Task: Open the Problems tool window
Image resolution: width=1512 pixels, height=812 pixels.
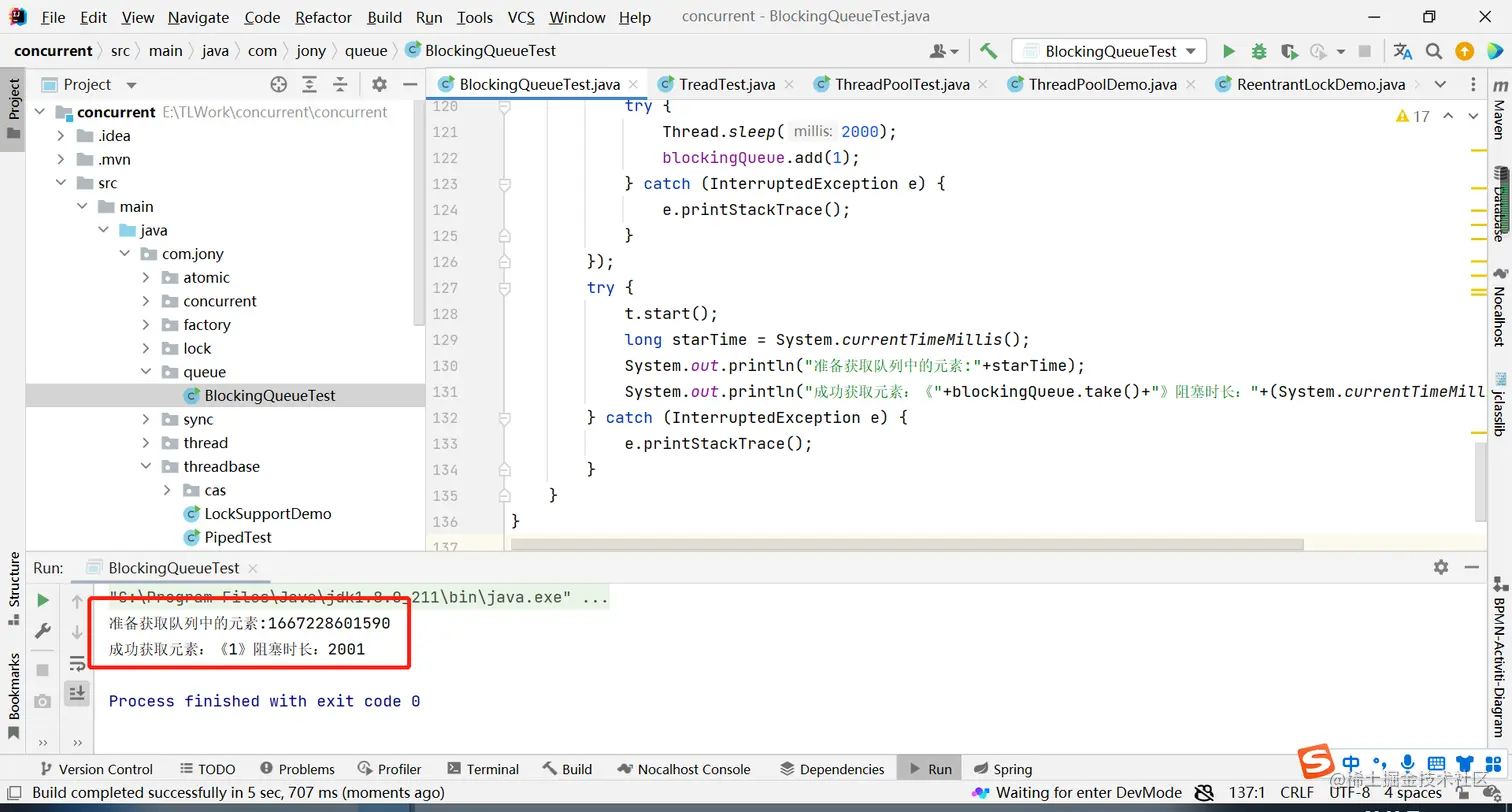Action: click(297, 769)
